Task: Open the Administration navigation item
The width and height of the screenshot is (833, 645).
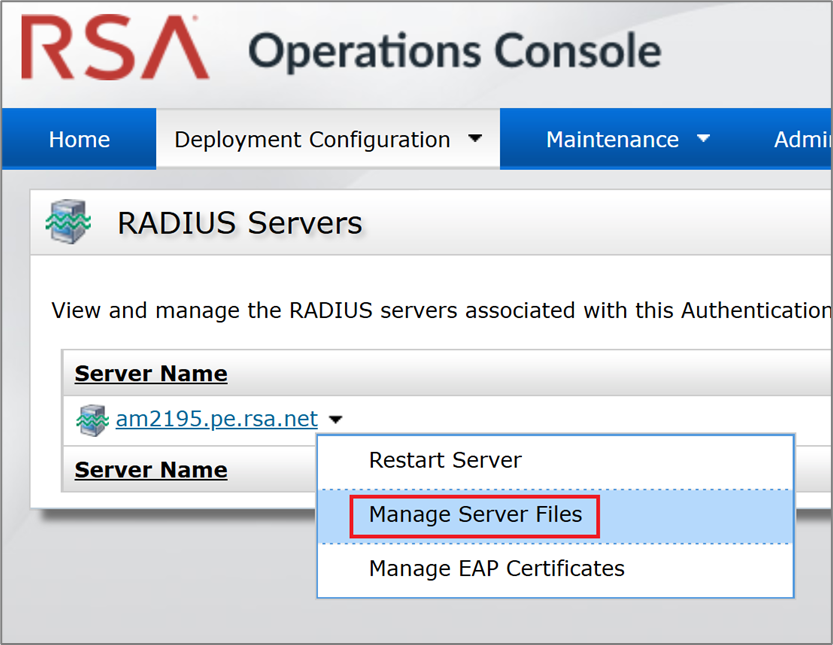Action: [810, 140]
